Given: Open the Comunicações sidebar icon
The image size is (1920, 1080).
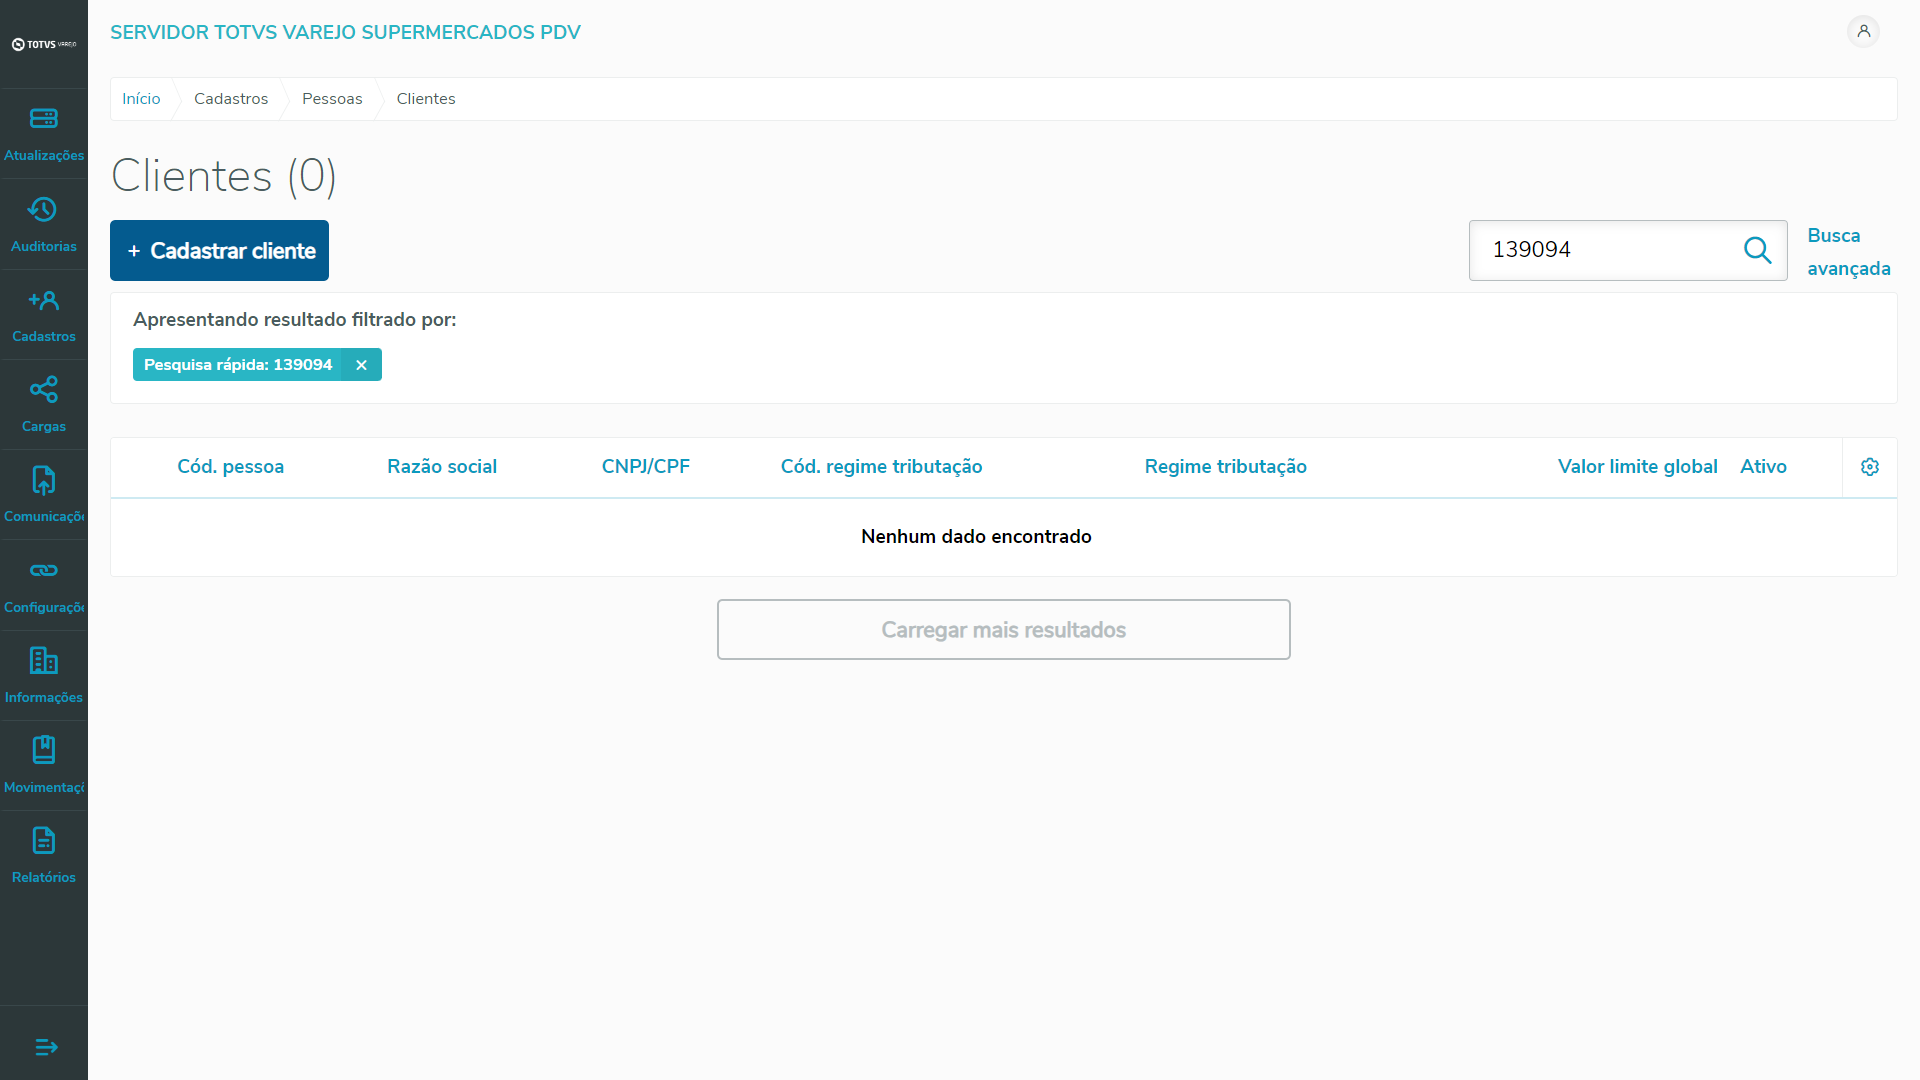Looking at the screenshot, I should pos(43,481).
